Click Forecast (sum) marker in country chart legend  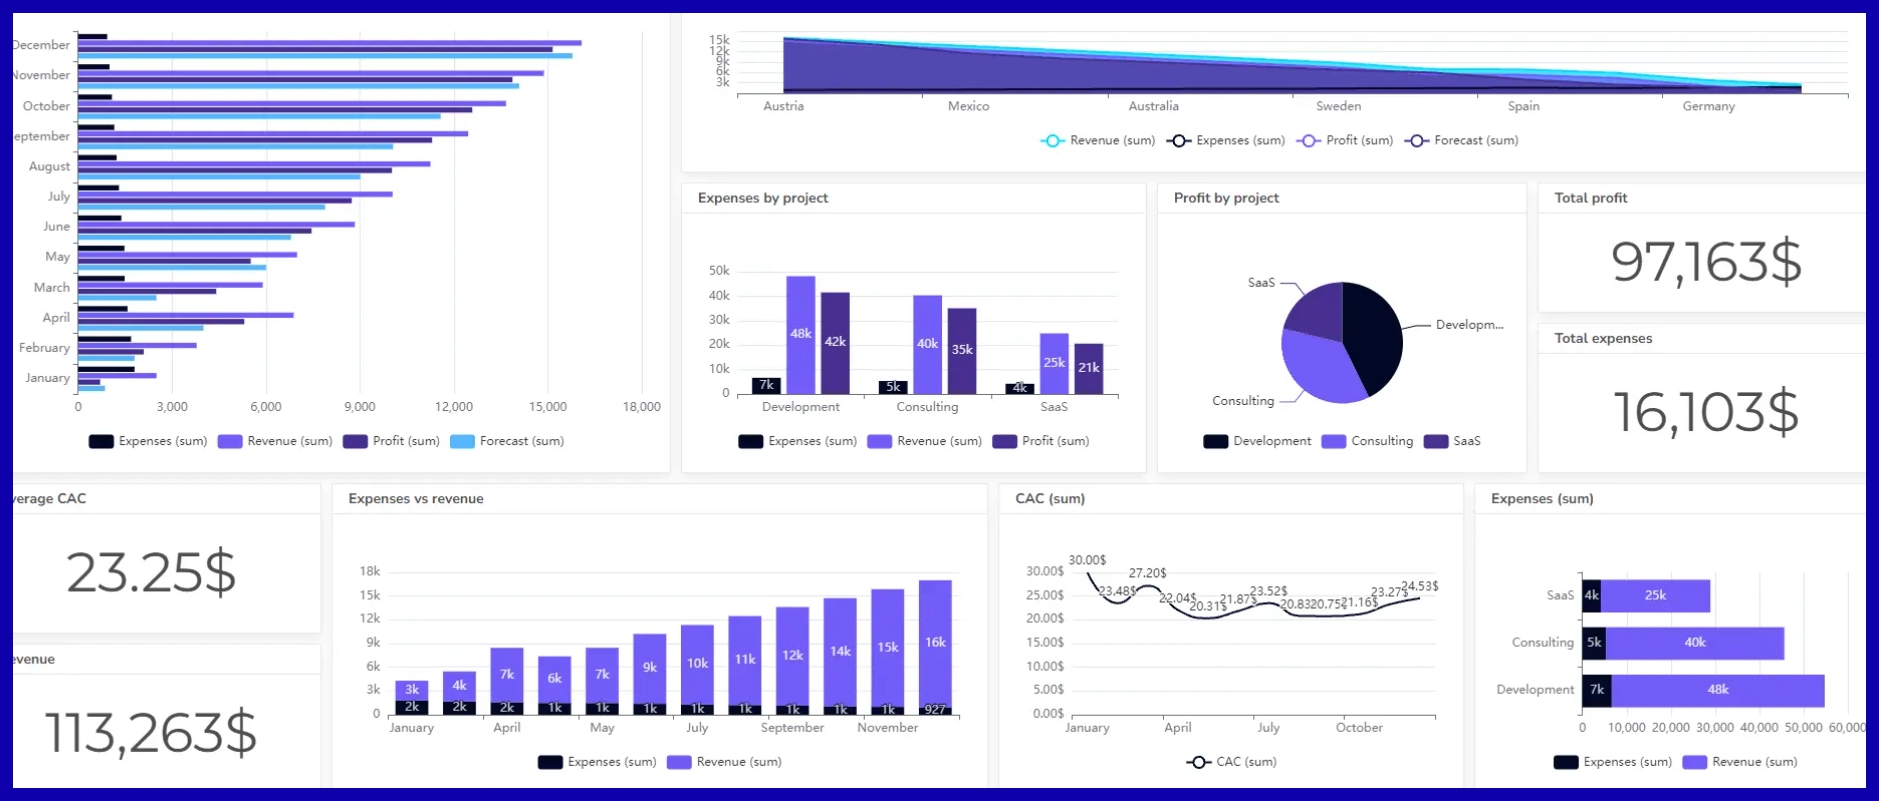(1416, 141)
